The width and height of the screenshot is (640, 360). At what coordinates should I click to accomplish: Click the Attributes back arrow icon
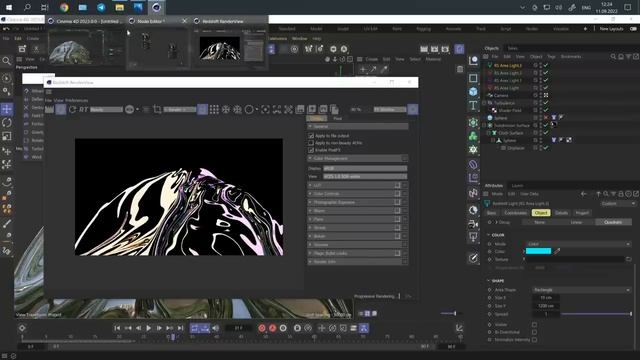[584, 194]
